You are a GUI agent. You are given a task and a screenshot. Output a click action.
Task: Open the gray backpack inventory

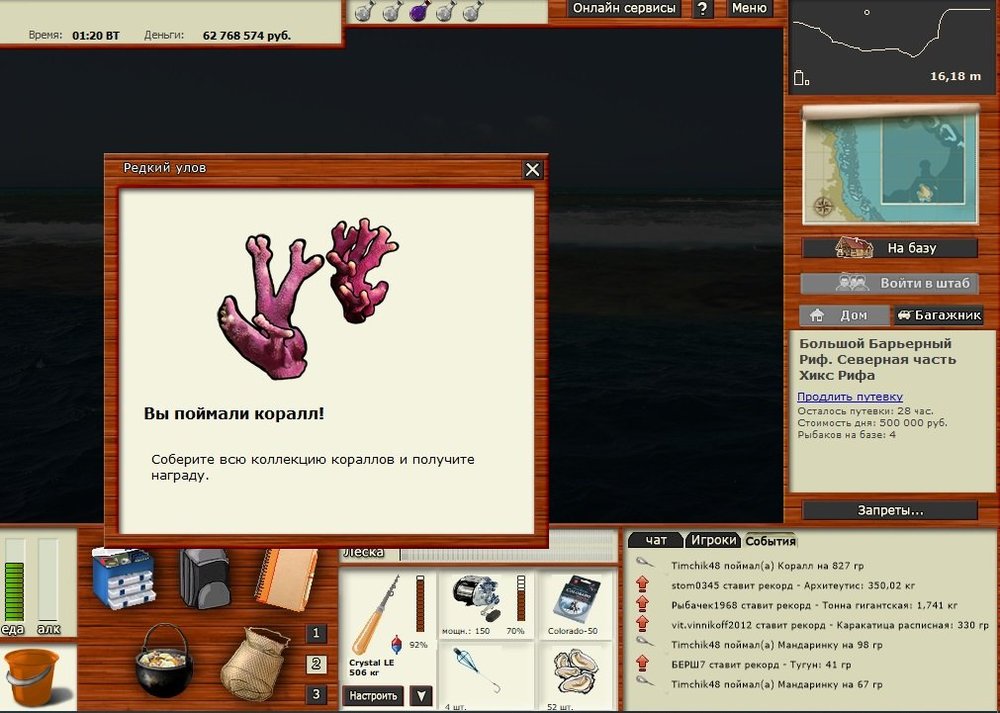[204, 579]
